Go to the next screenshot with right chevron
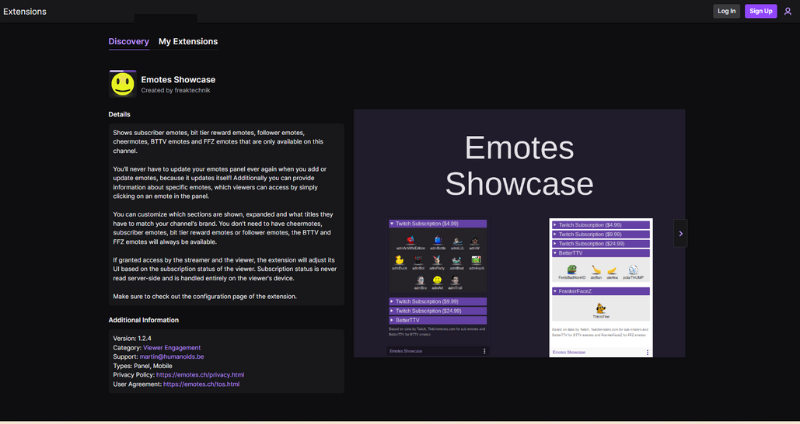This screenshot has height=424, width=800. (680, 233)
